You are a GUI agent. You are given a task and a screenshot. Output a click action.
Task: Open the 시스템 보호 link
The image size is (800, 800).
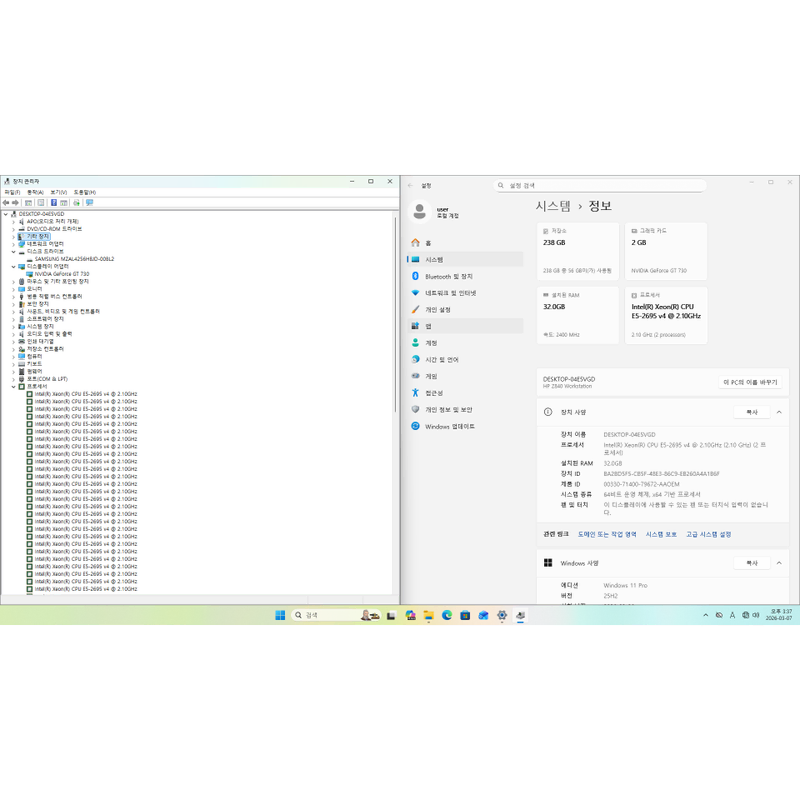(661, 534)
